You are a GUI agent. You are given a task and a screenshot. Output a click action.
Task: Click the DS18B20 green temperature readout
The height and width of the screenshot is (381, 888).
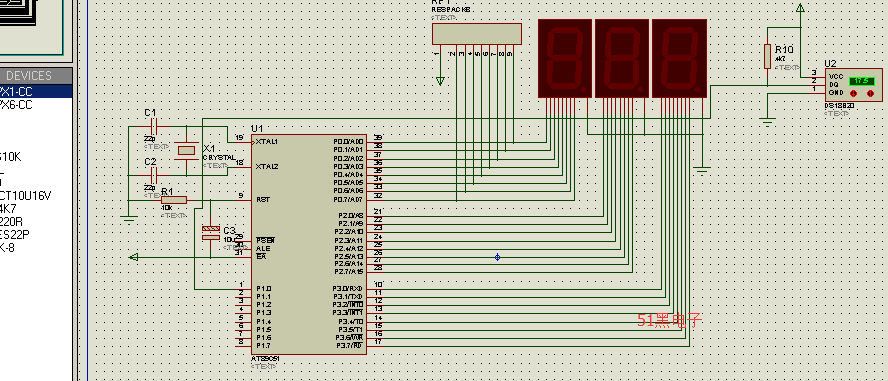pyautogui.click(x=862, y=81)
